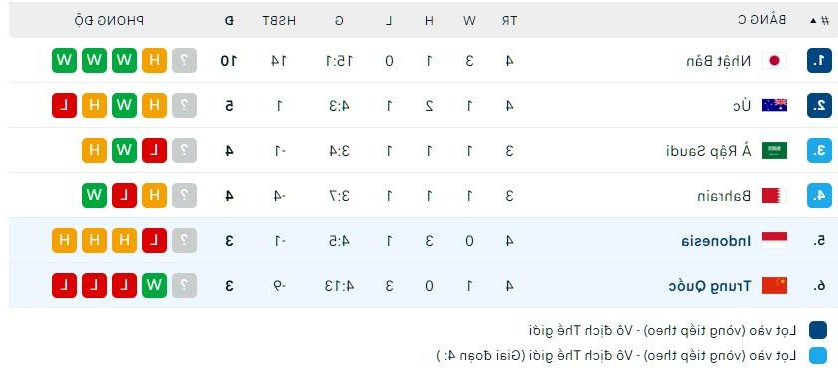This screenshot has width=838, height=368.
Task: Click the Indonesia flag icon
Action: click(774, 240)
